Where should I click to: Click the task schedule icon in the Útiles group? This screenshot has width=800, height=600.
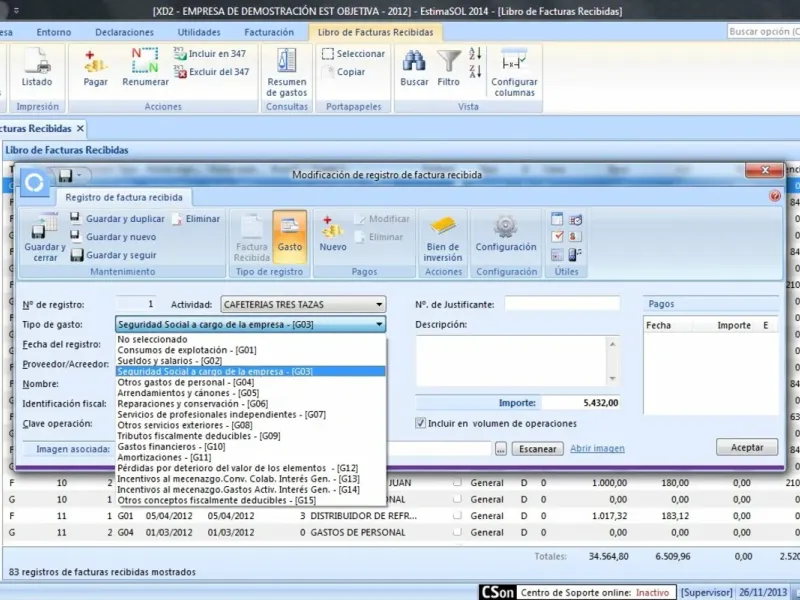[576, 219]
